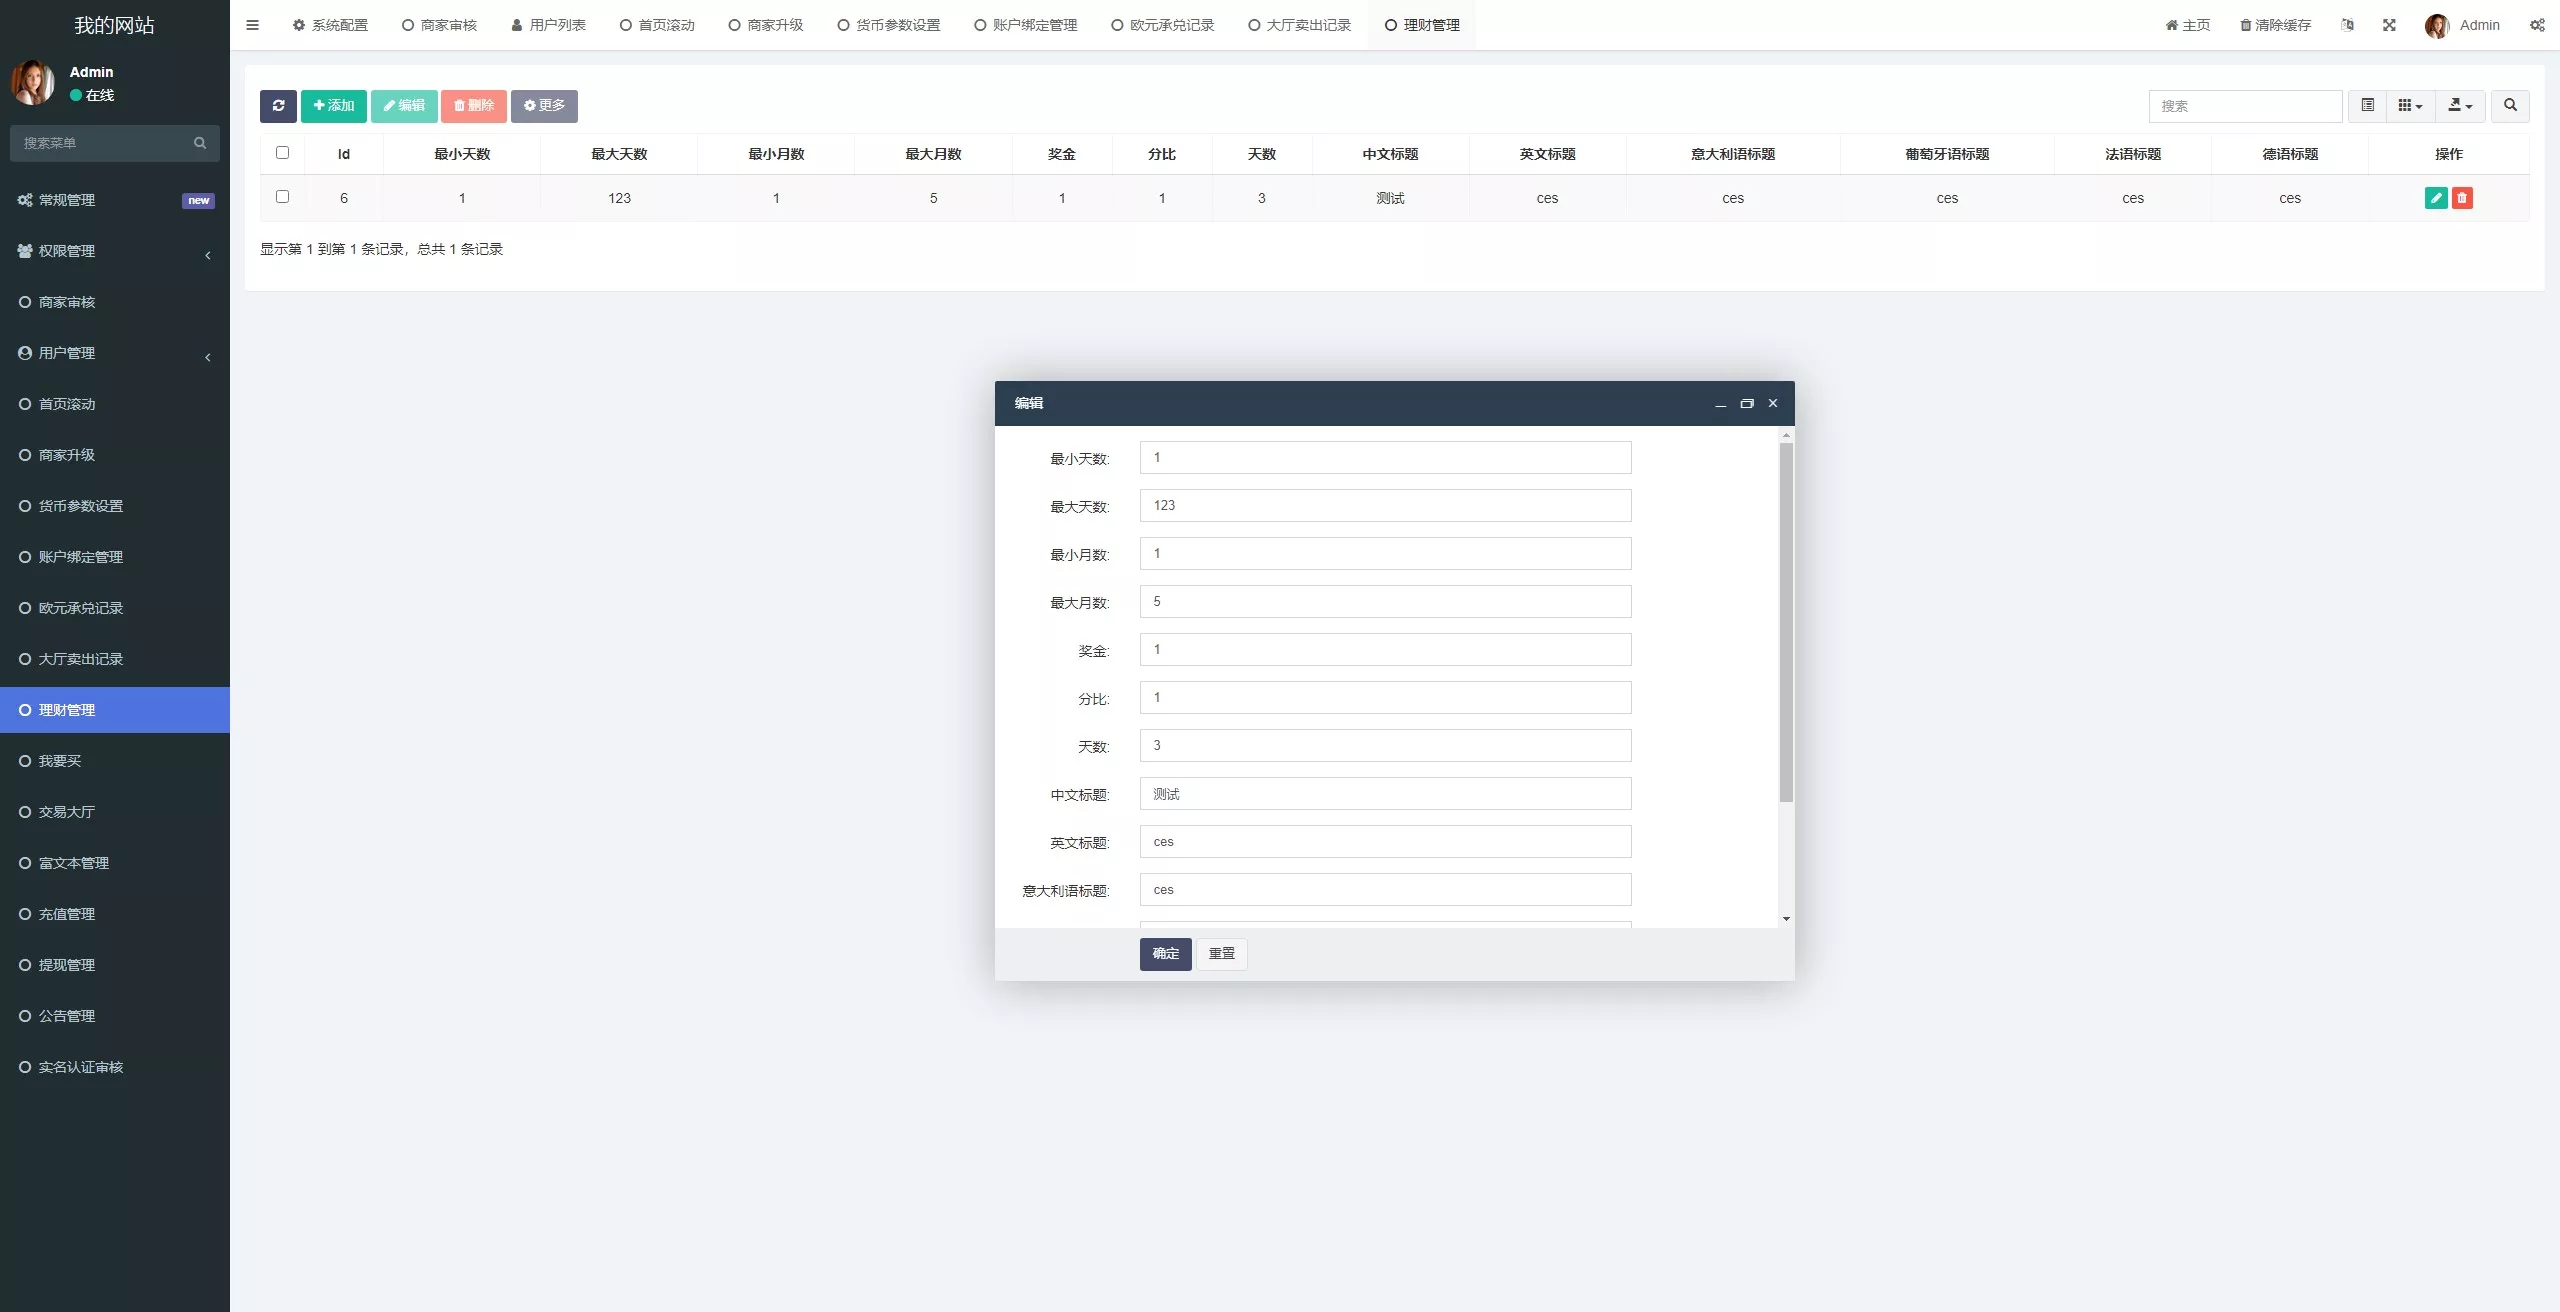Click the sidebar hamburger menu toggle icon
Image resolution: width=2560 pixels, height=1312 pixels.
pos(252,25)
